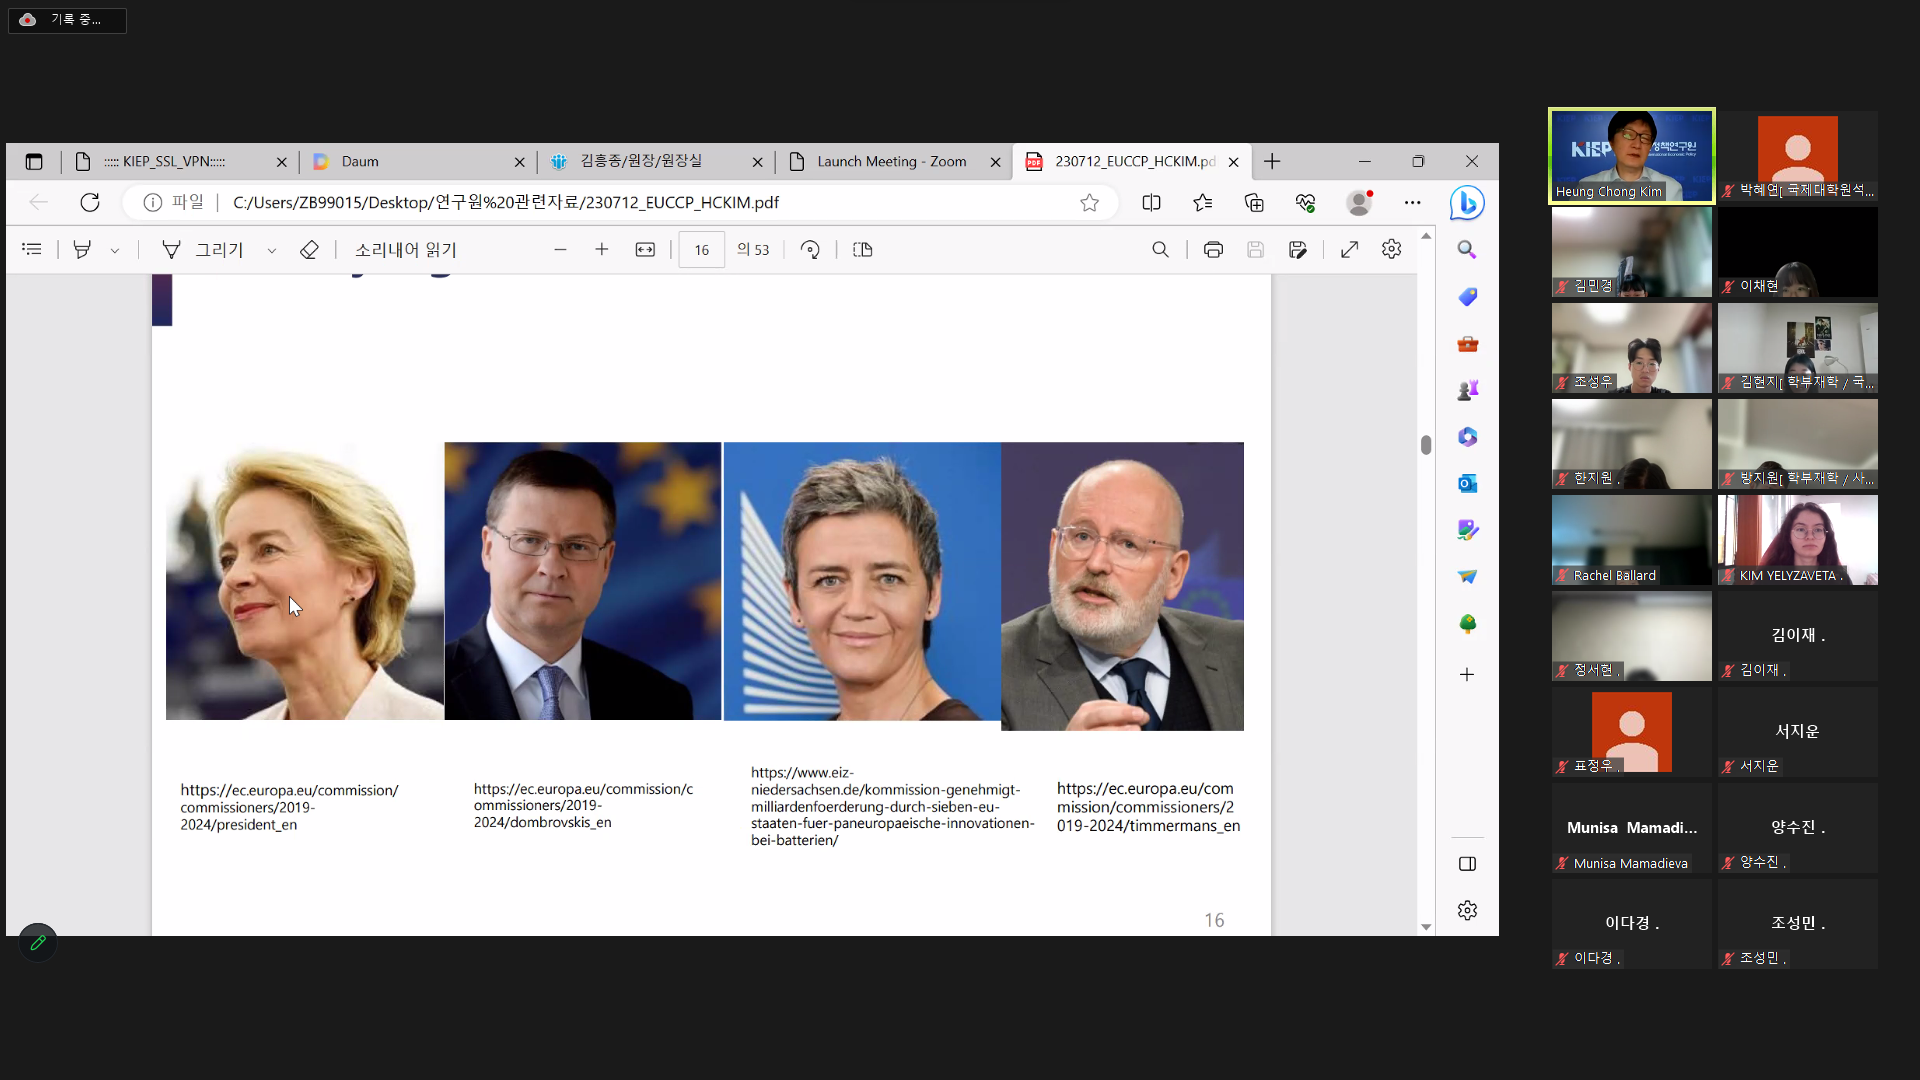Click the rotate page icon
Image resolution: width=1920 pixels, height=1080 pixels.
coord(810,249)
